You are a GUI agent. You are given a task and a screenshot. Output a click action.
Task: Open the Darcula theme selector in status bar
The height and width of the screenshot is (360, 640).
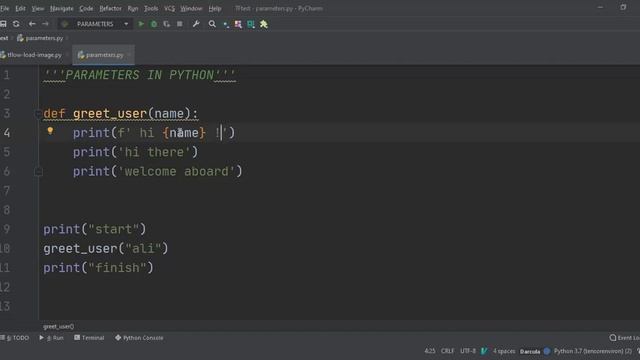530,351
